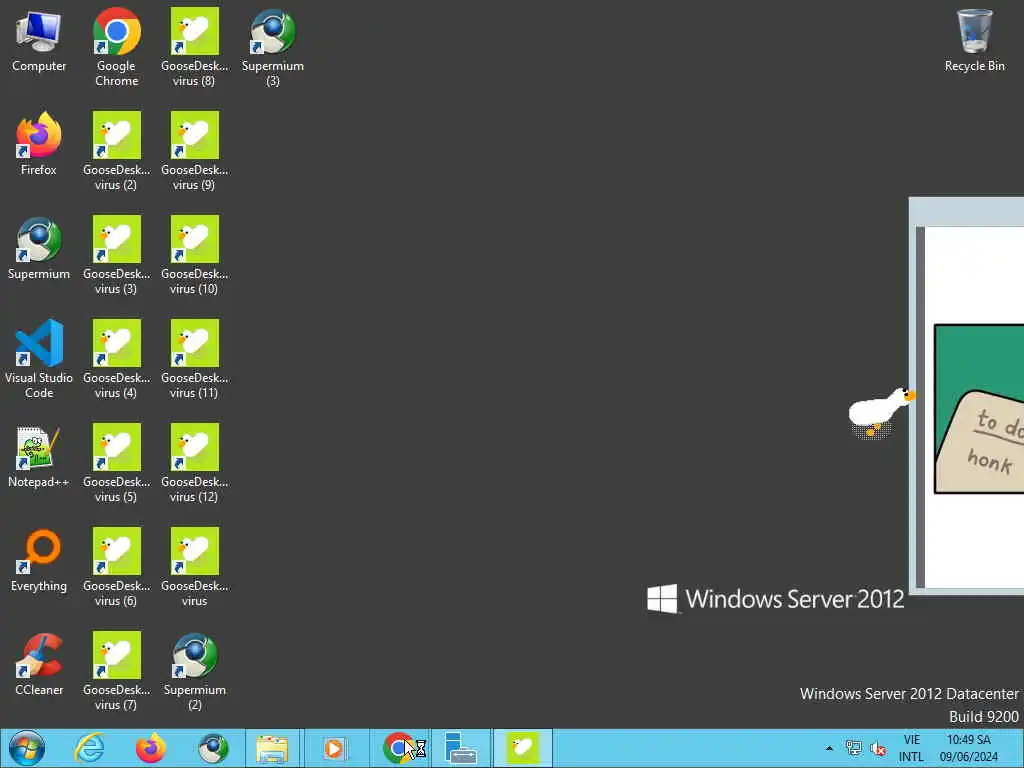Select the Visual Studio Code shortcut
Screen dimensions: 1024x768
[x=39, y=359]
